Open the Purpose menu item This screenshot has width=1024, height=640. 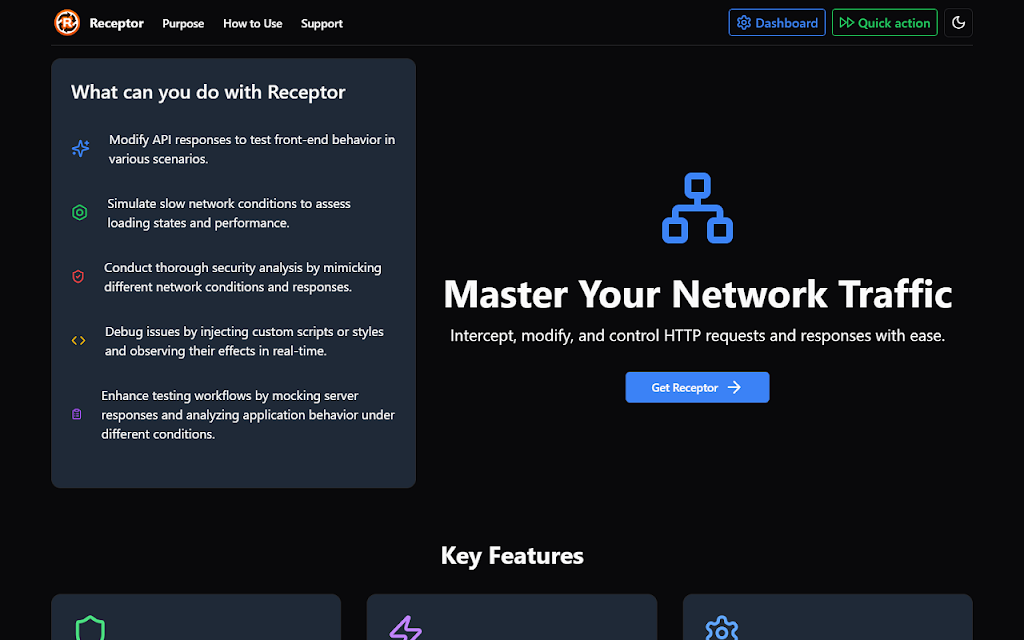coord(183,24)
